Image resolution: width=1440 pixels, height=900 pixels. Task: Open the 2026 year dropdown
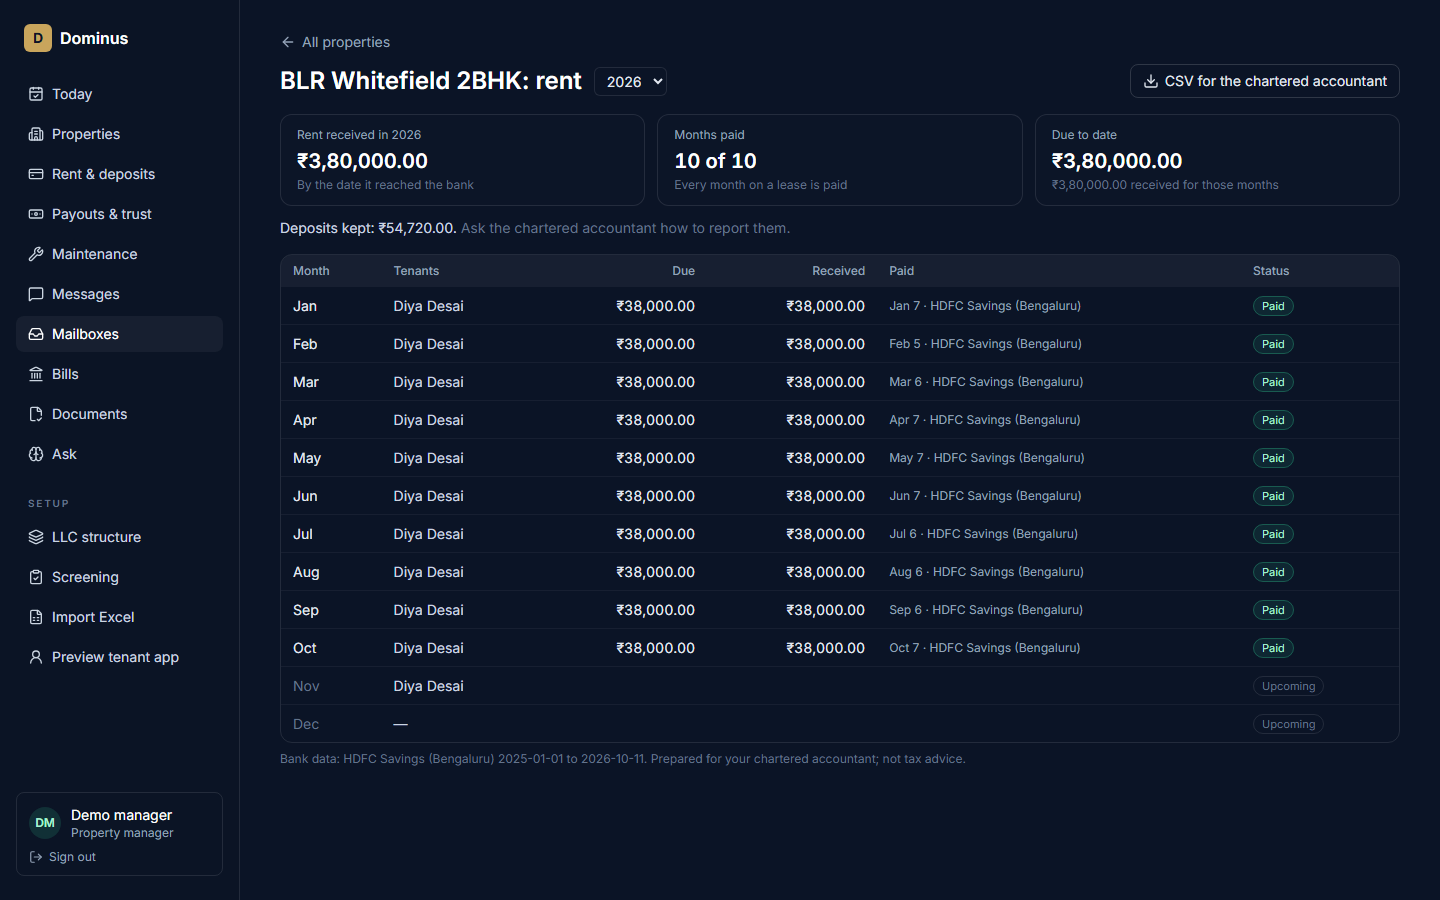point(630,82)
